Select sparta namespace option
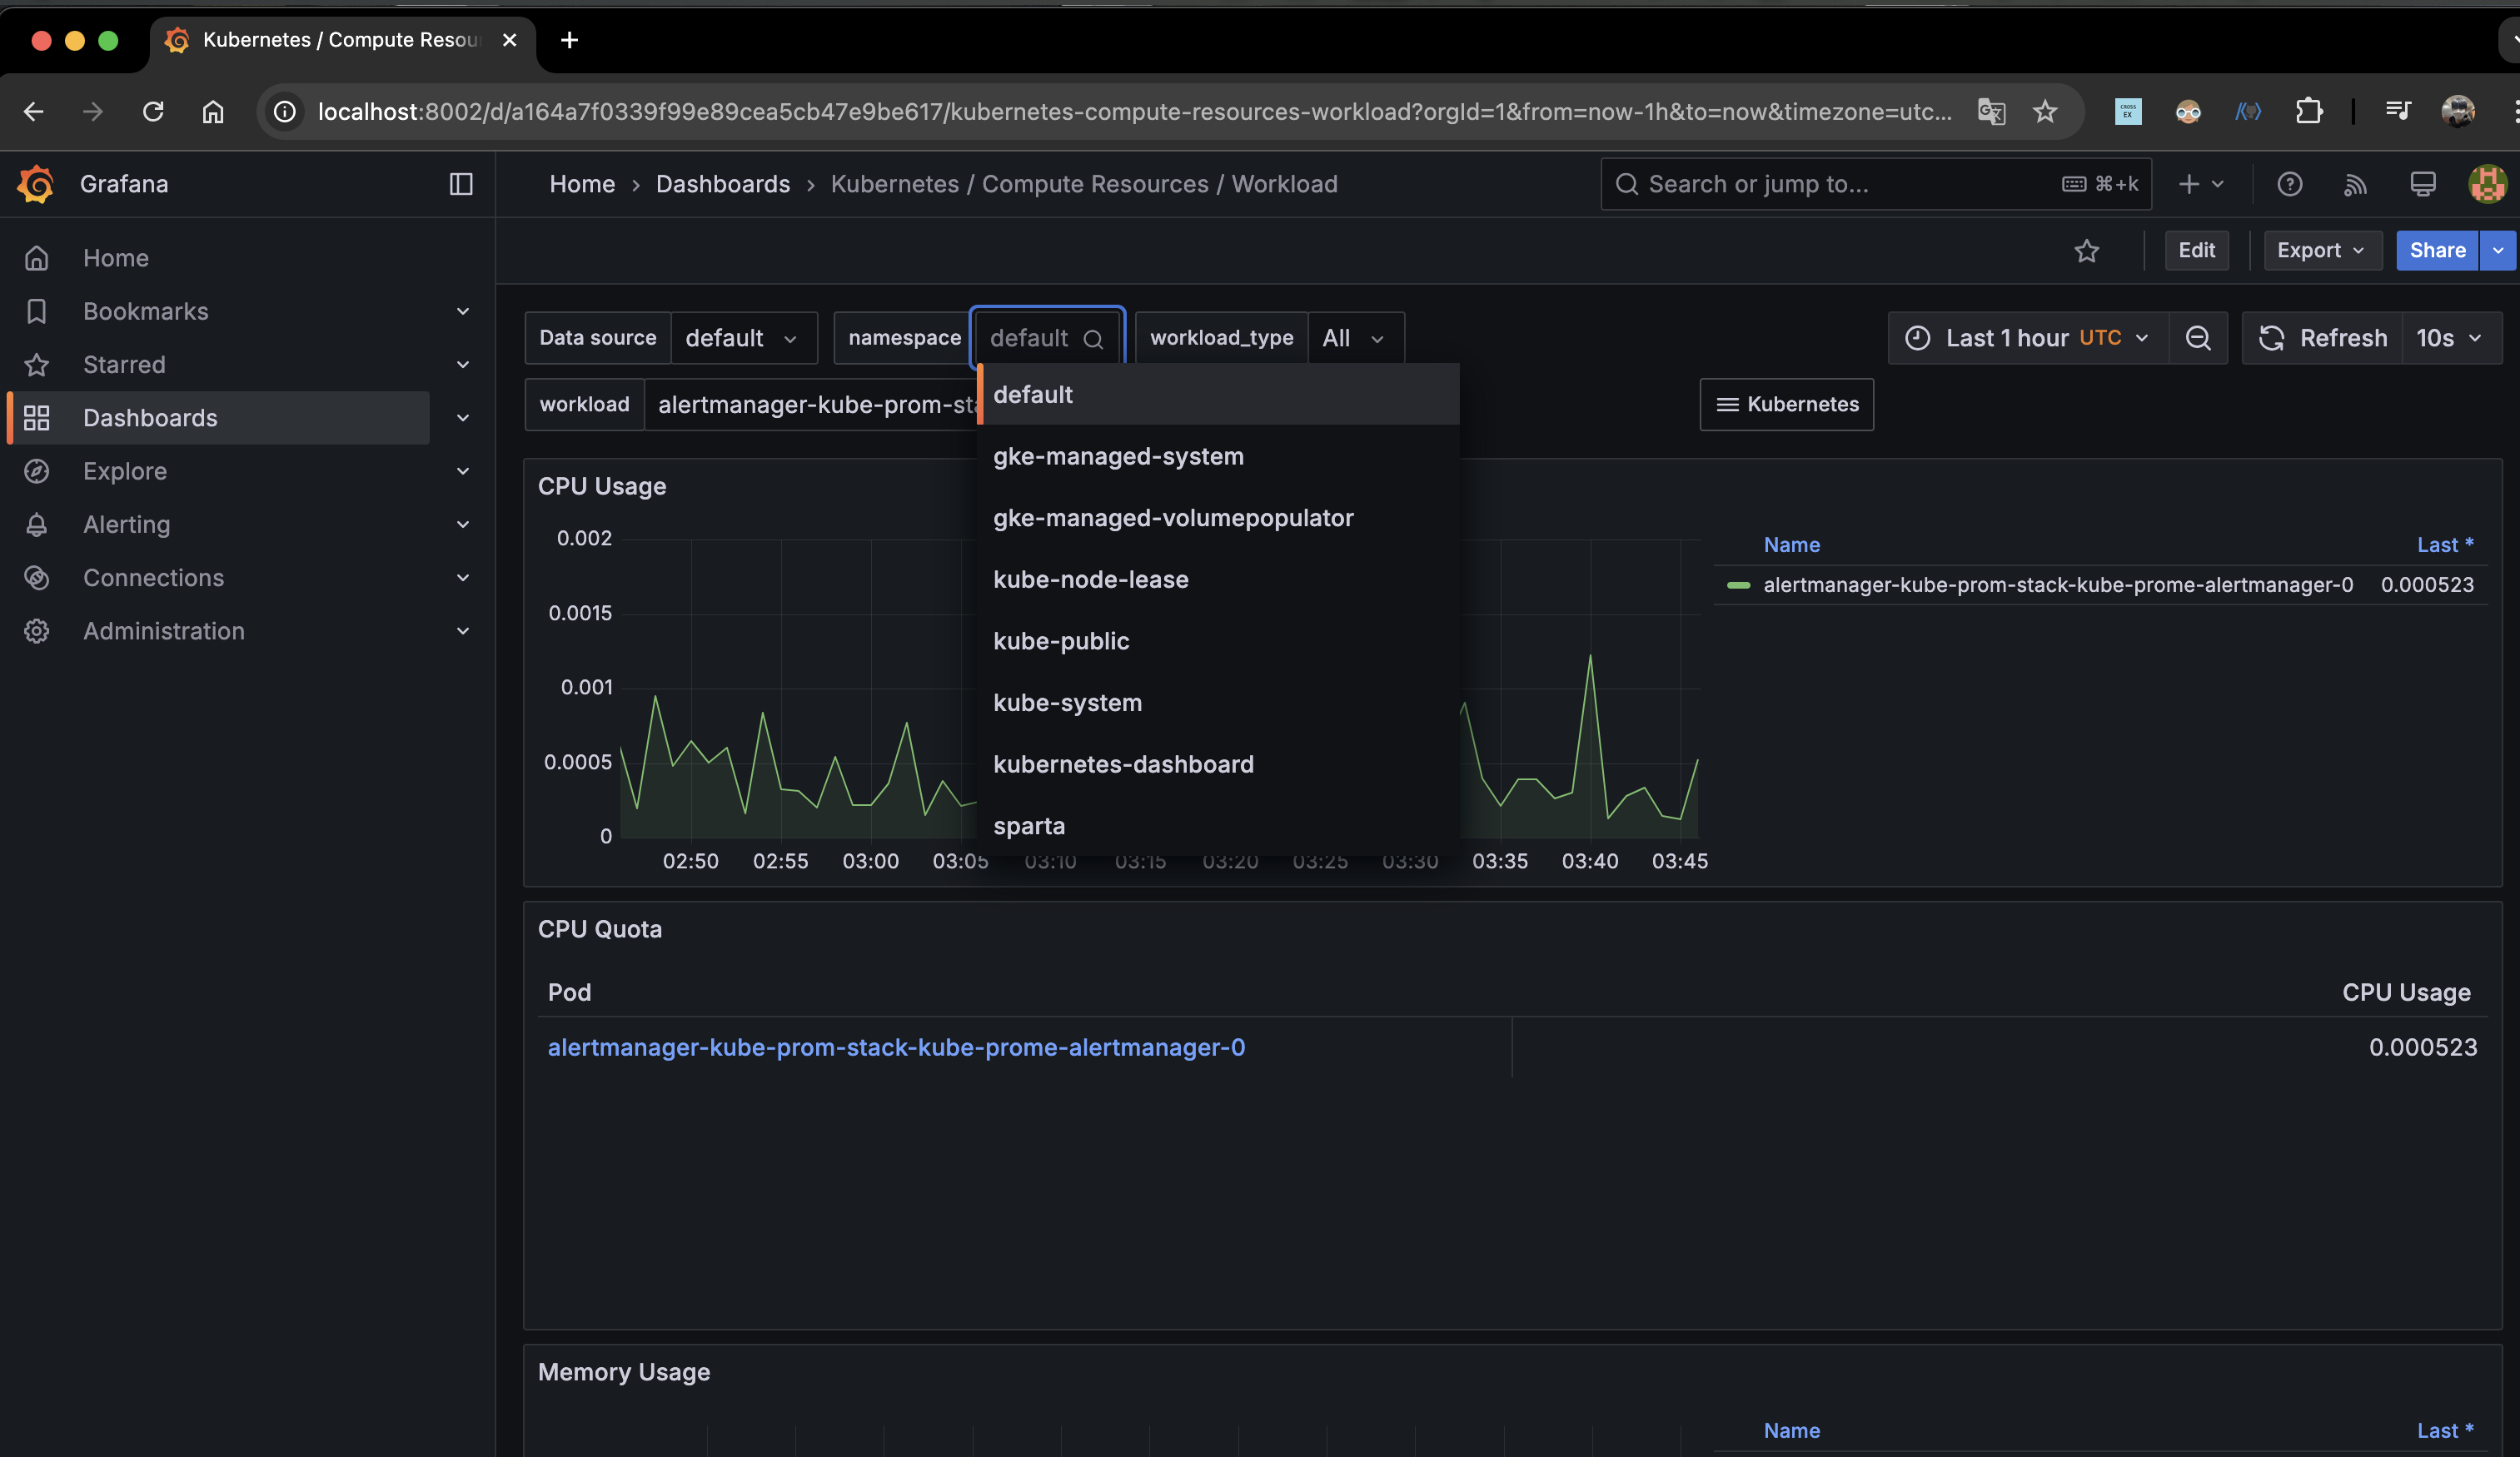 1218,826
